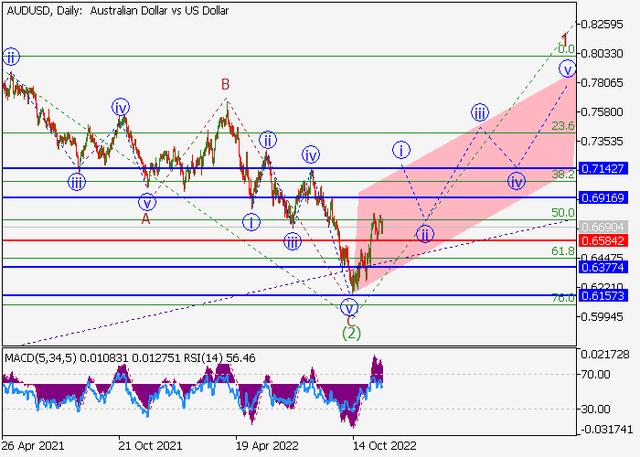Image resolution: width=640 pixels, height=457 pixels.
Task: Click projected wave iv circle below 0.71427 line
Action: 516,181
